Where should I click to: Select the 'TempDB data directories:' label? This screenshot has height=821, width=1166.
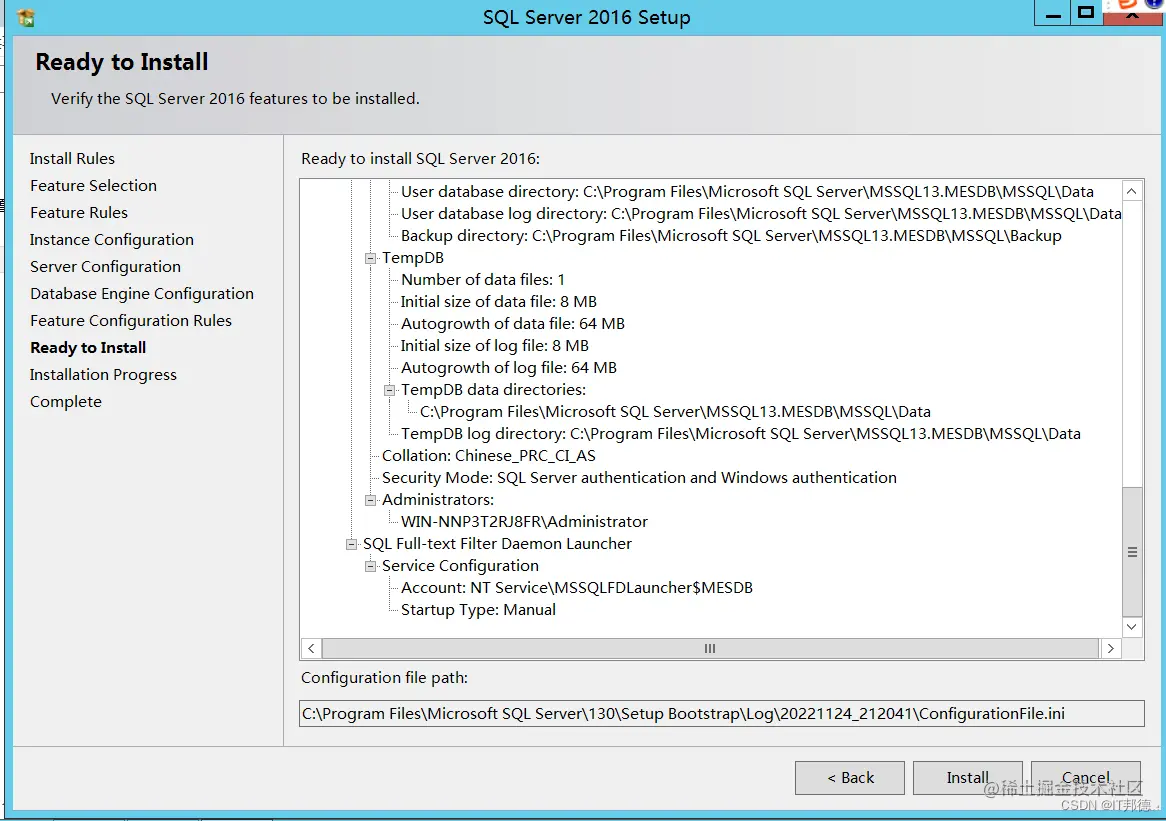[493, 390]
